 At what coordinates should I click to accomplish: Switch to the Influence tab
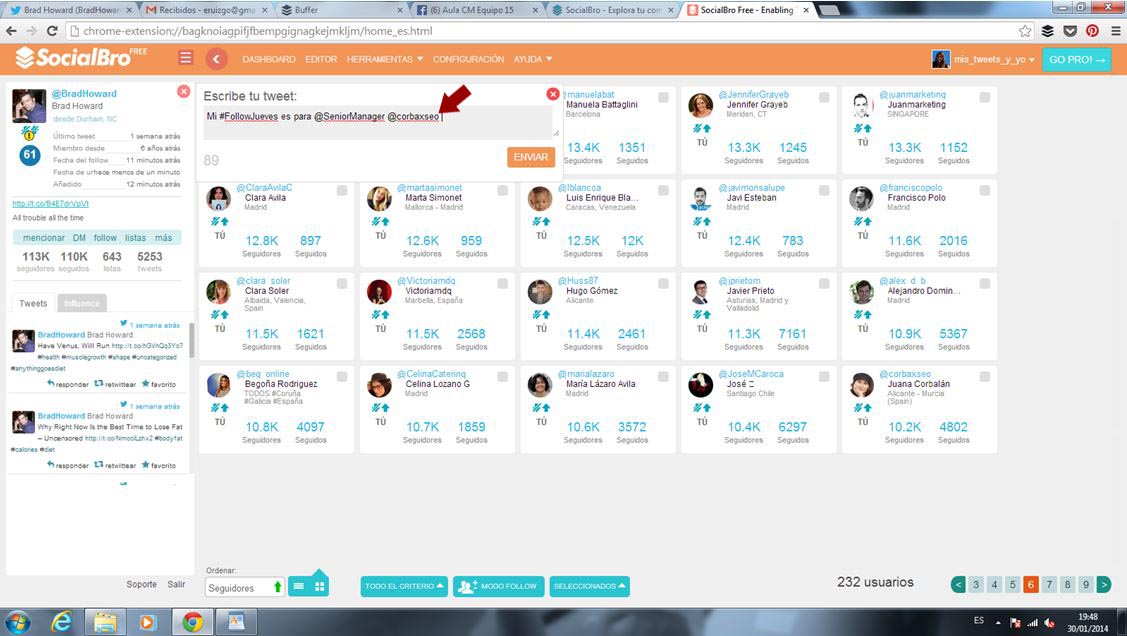point(81,303)
